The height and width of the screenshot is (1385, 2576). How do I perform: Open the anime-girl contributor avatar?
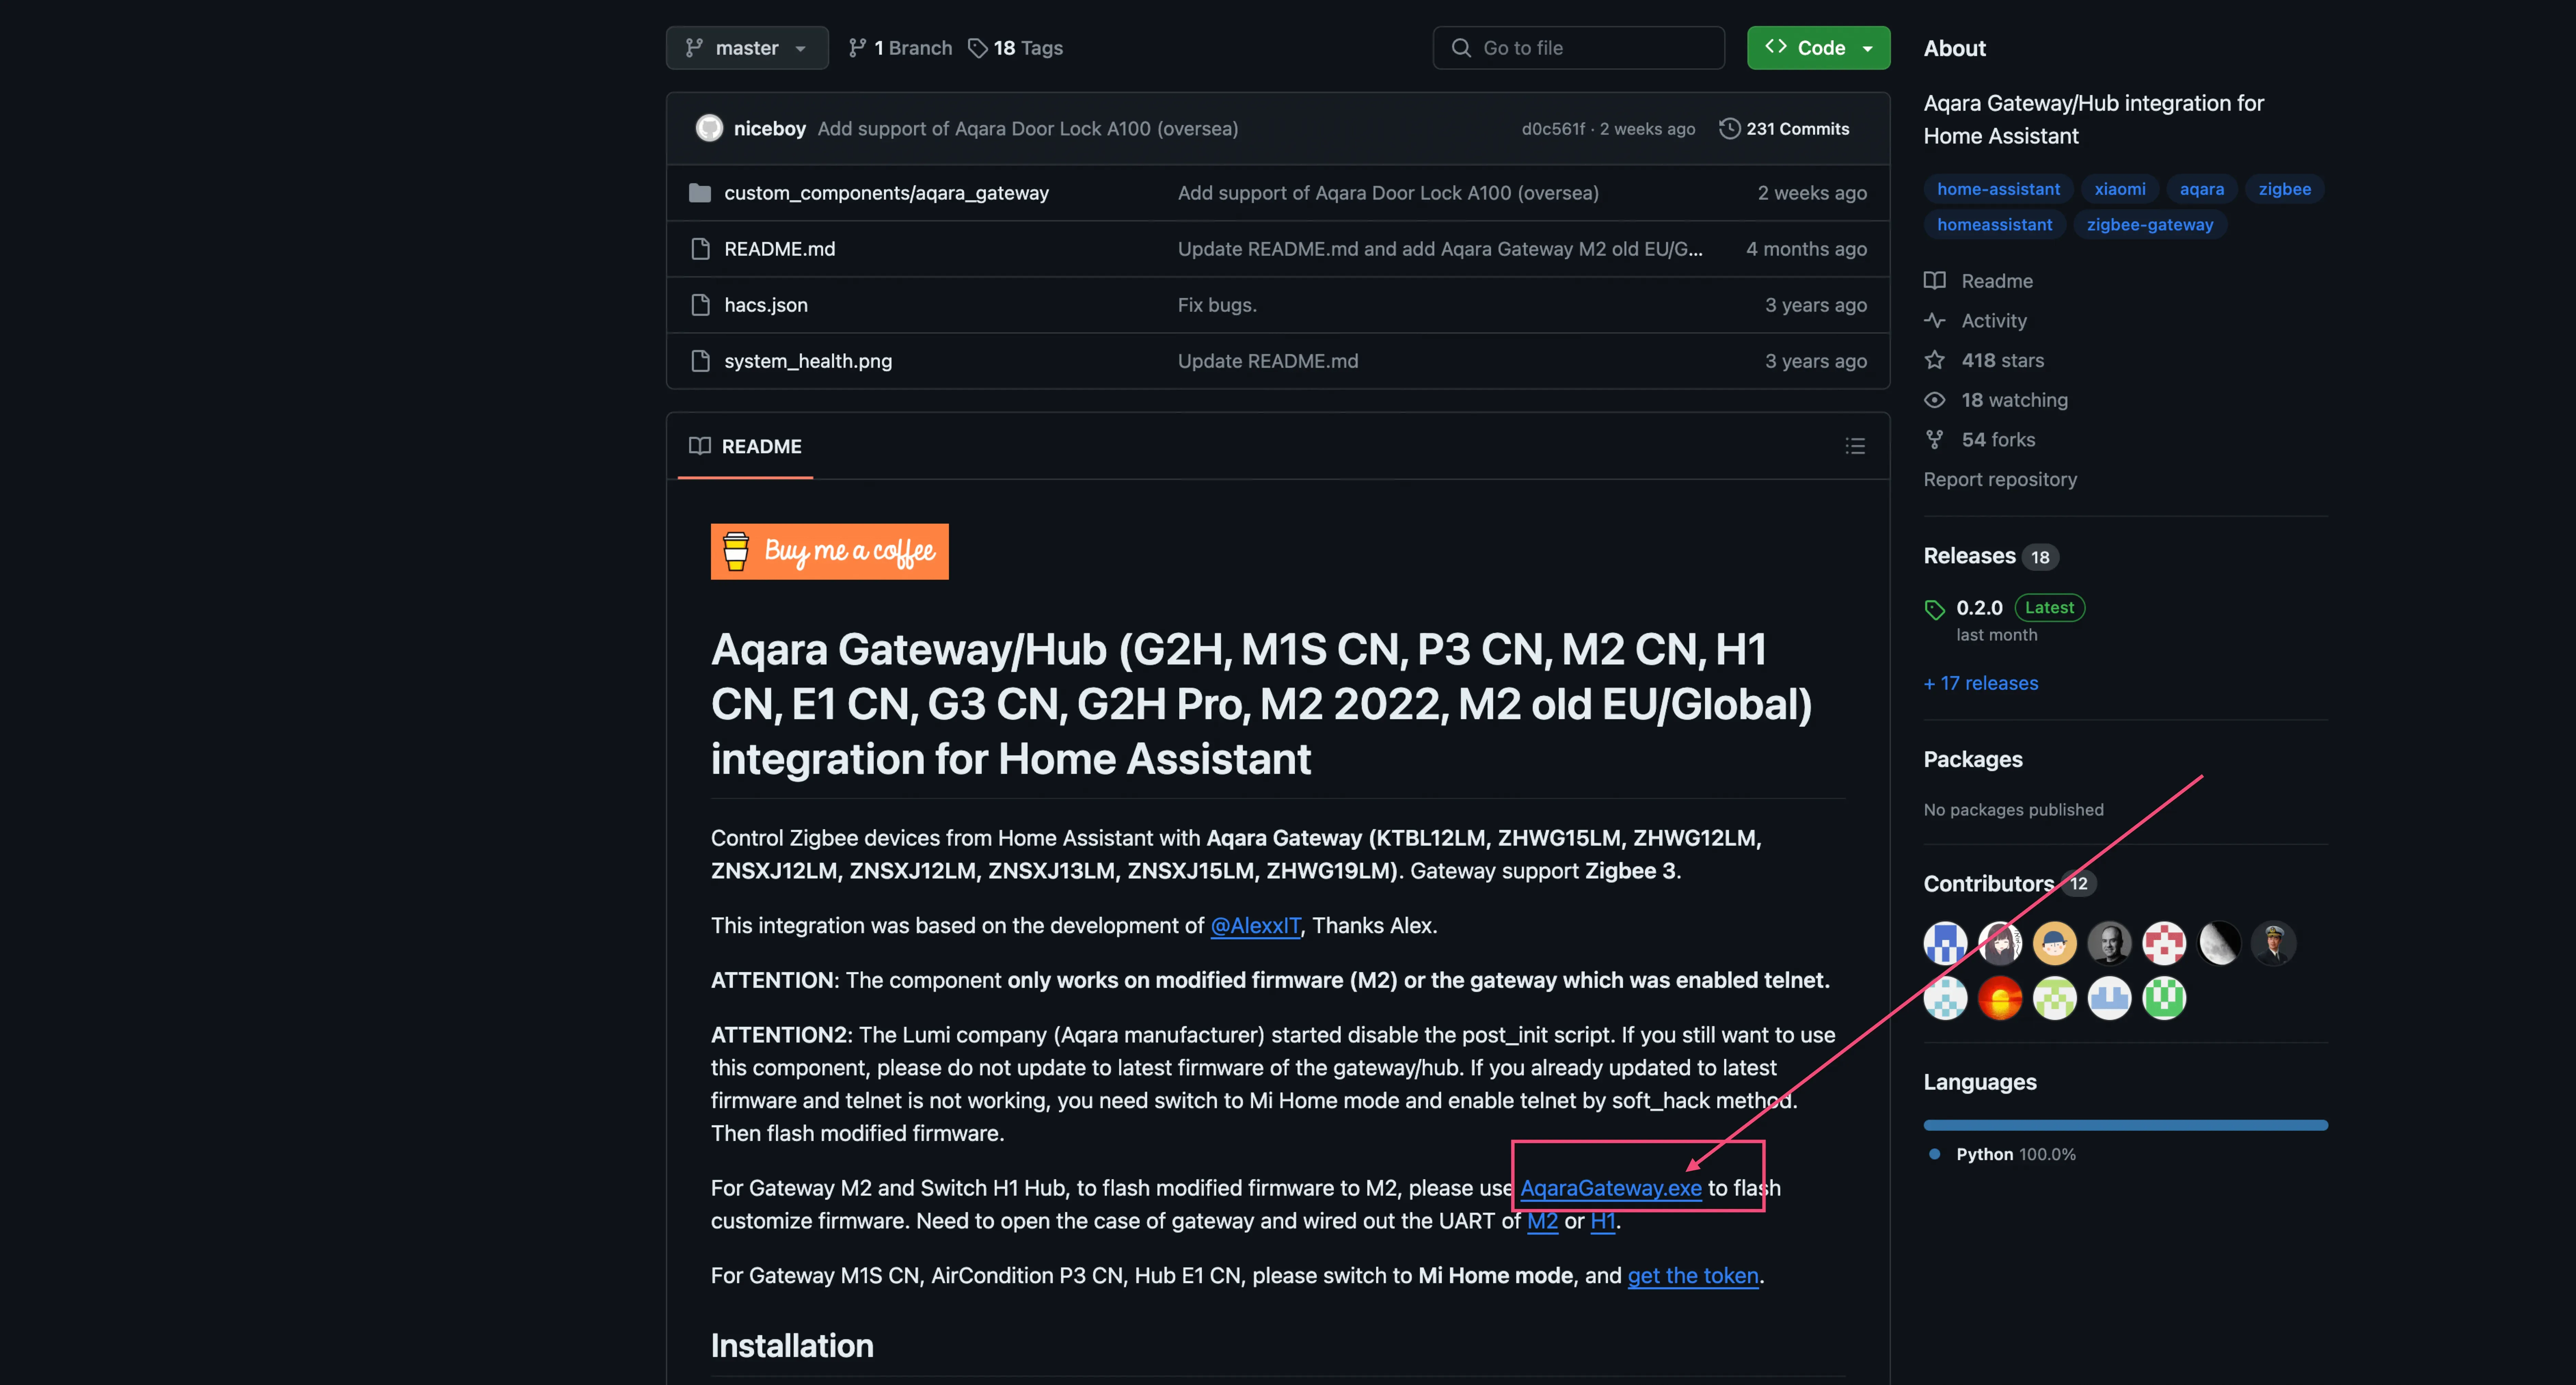point(2000,943)
